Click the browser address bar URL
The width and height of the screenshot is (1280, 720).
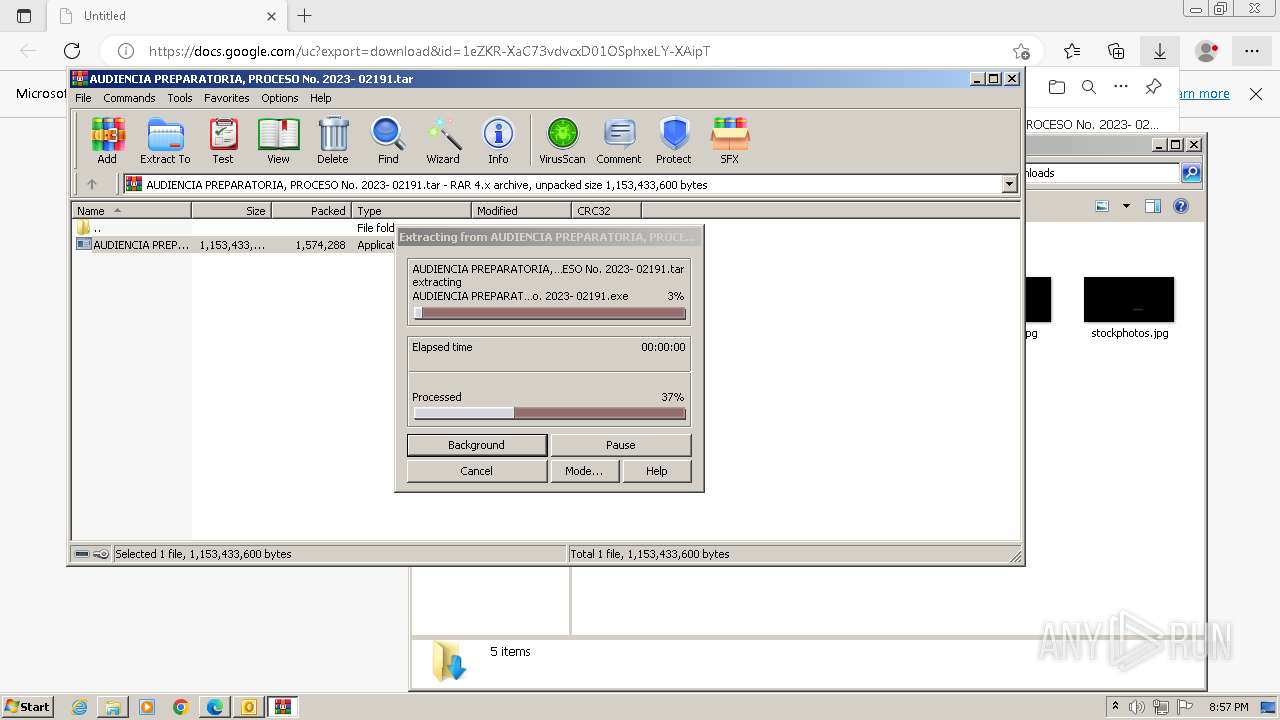pos(429,51)
